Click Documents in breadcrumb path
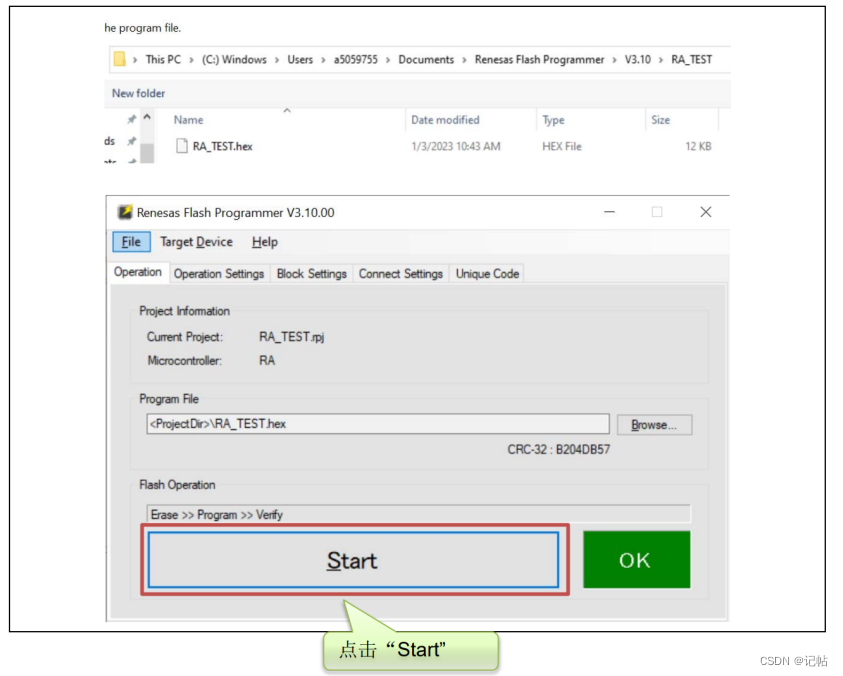 [x=426, y=60]
